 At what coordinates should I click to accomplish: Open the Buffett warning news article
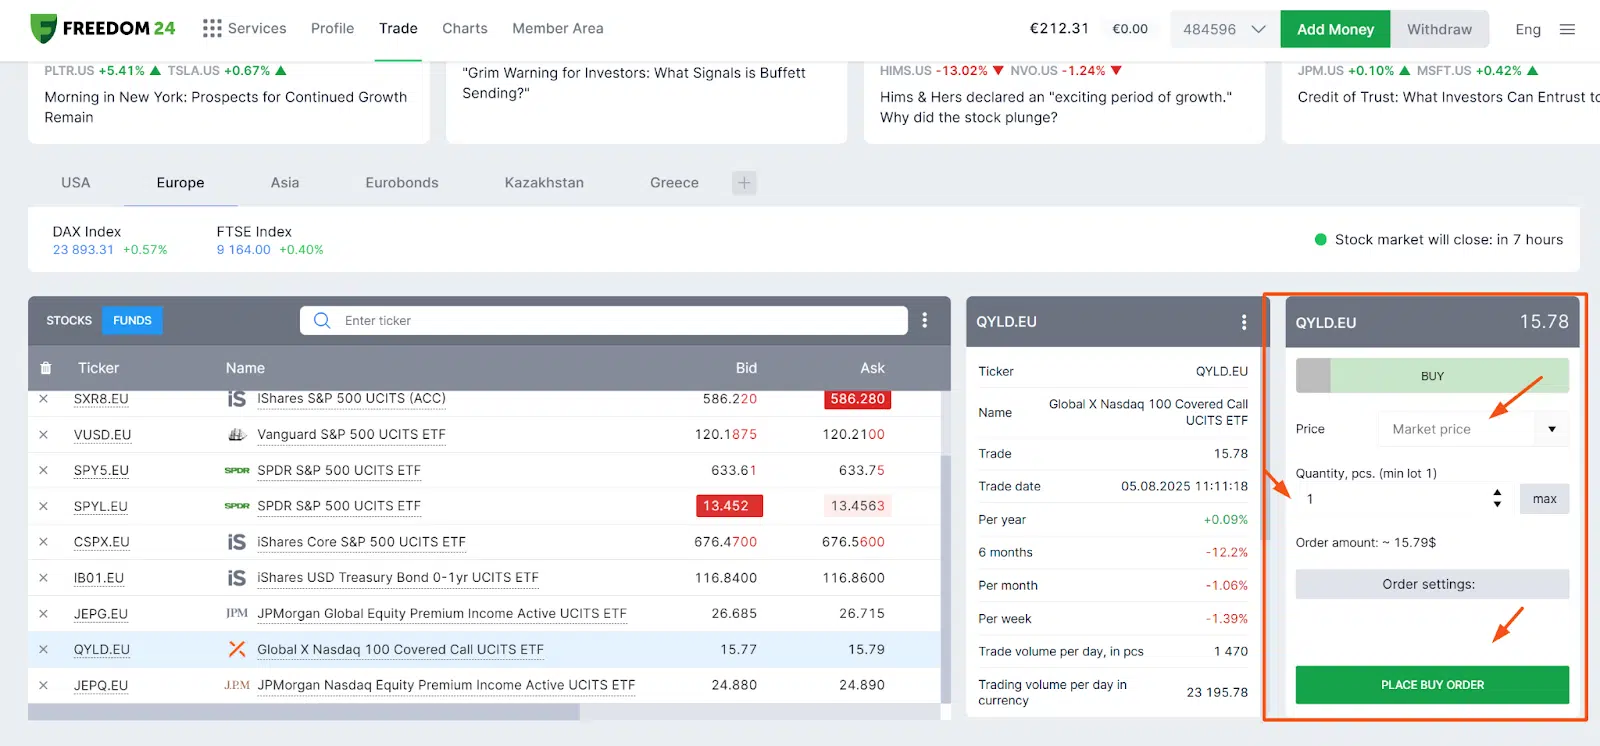[x=634, y=83]
